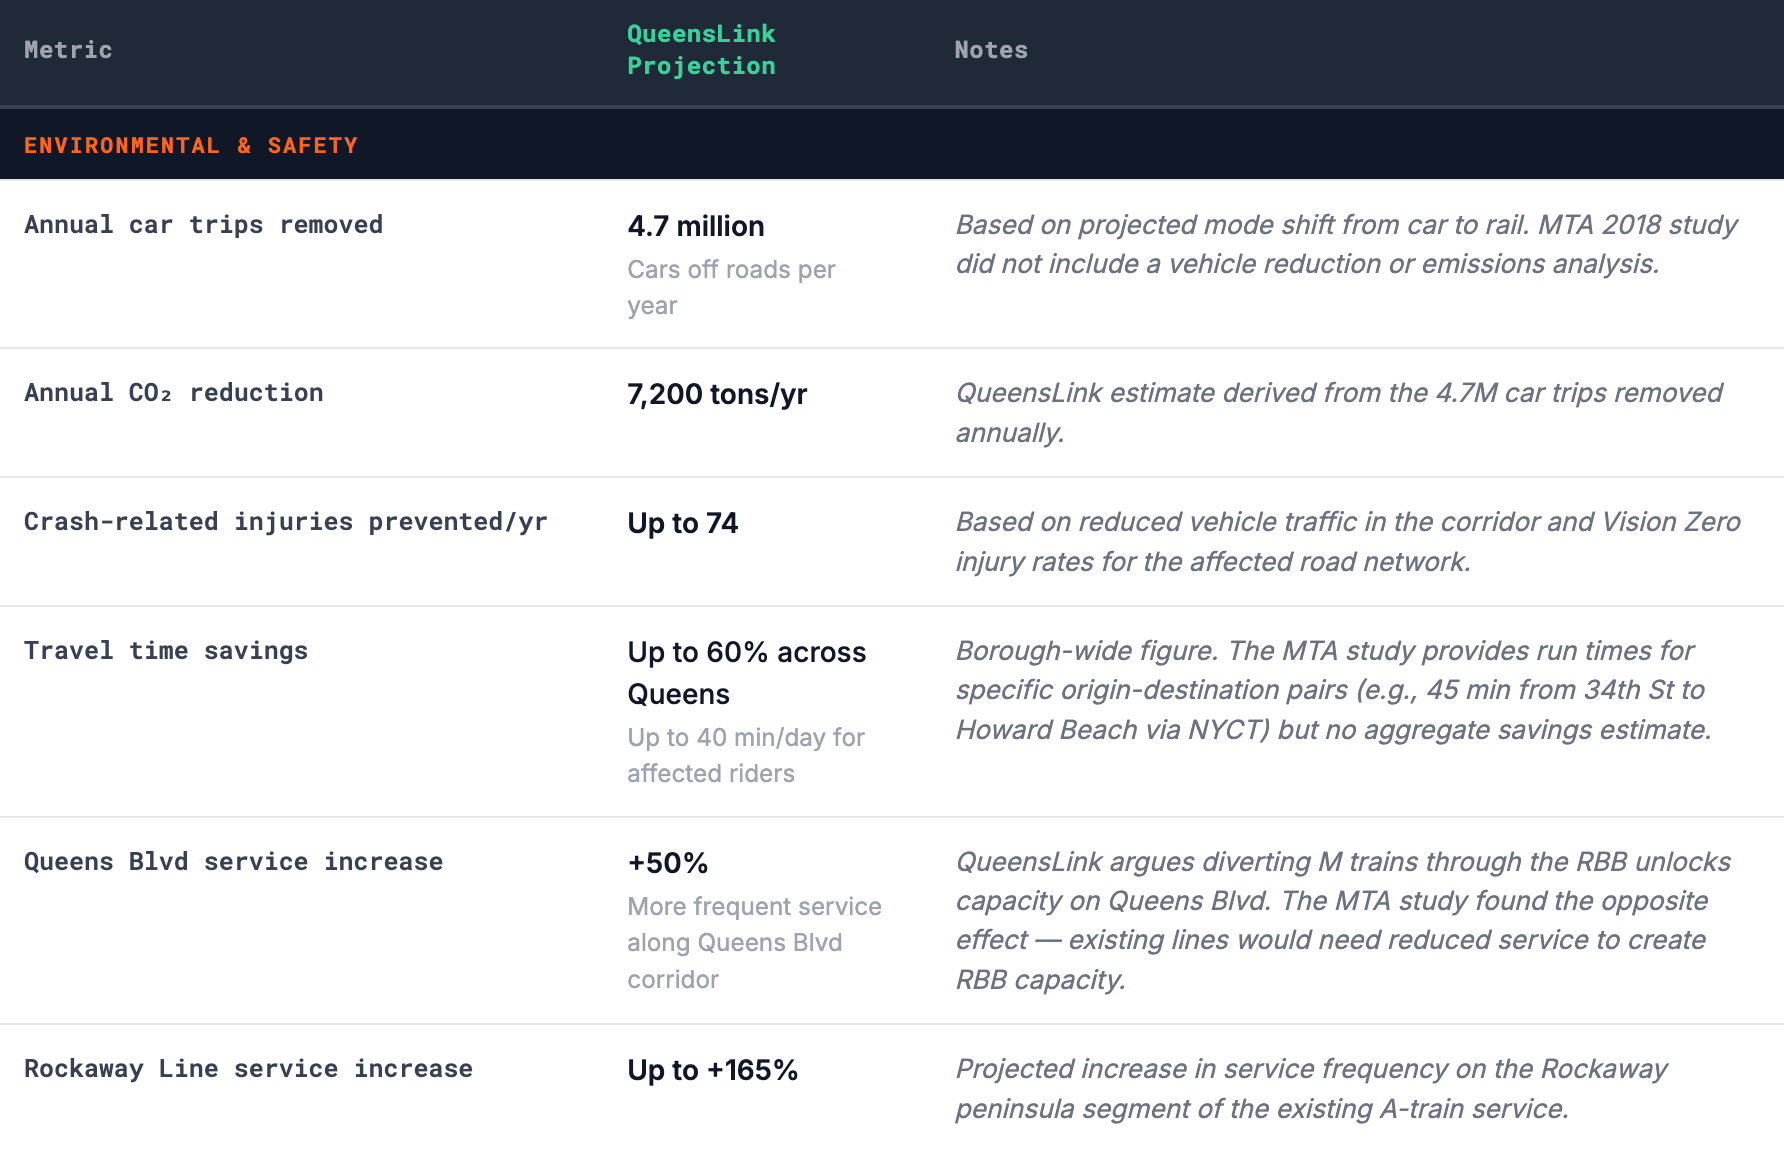Click Up to 60% across Queens value
This screenshot has height=1150, width=1784.
[747, 673]
